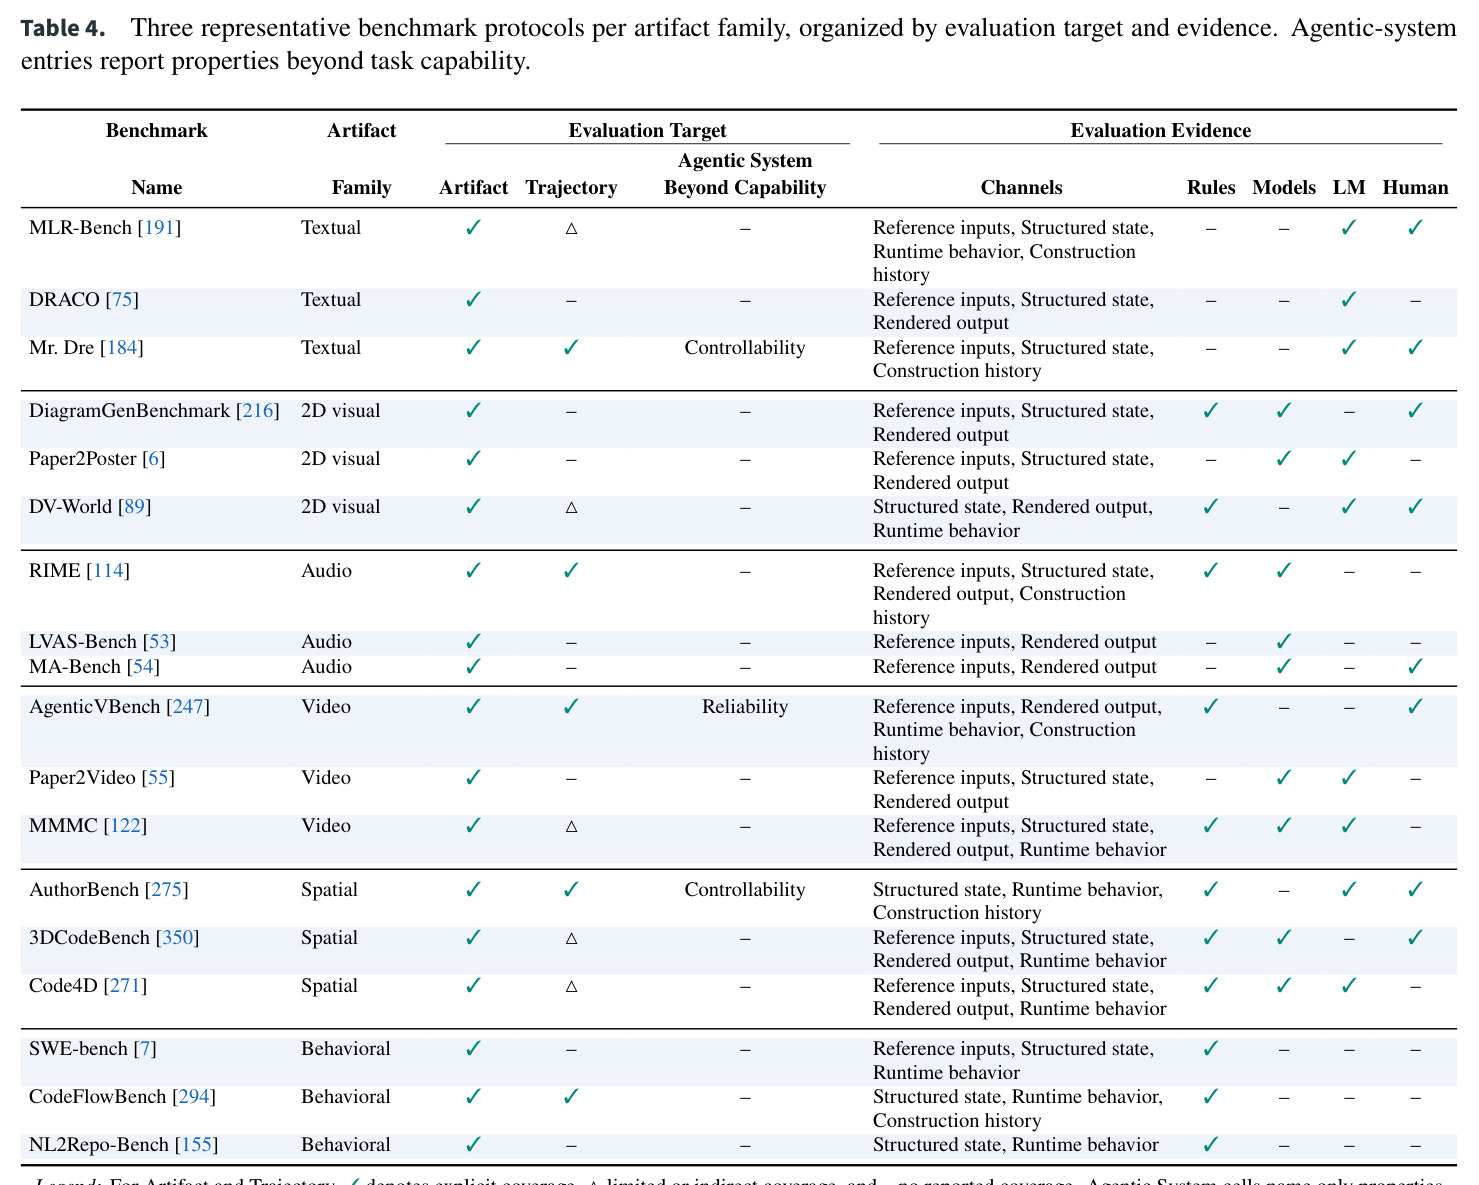Screen dimensions: 1479x1185
Task: Select Controllability in the Mr. Dre row
Action: click(x=745, y=348)
